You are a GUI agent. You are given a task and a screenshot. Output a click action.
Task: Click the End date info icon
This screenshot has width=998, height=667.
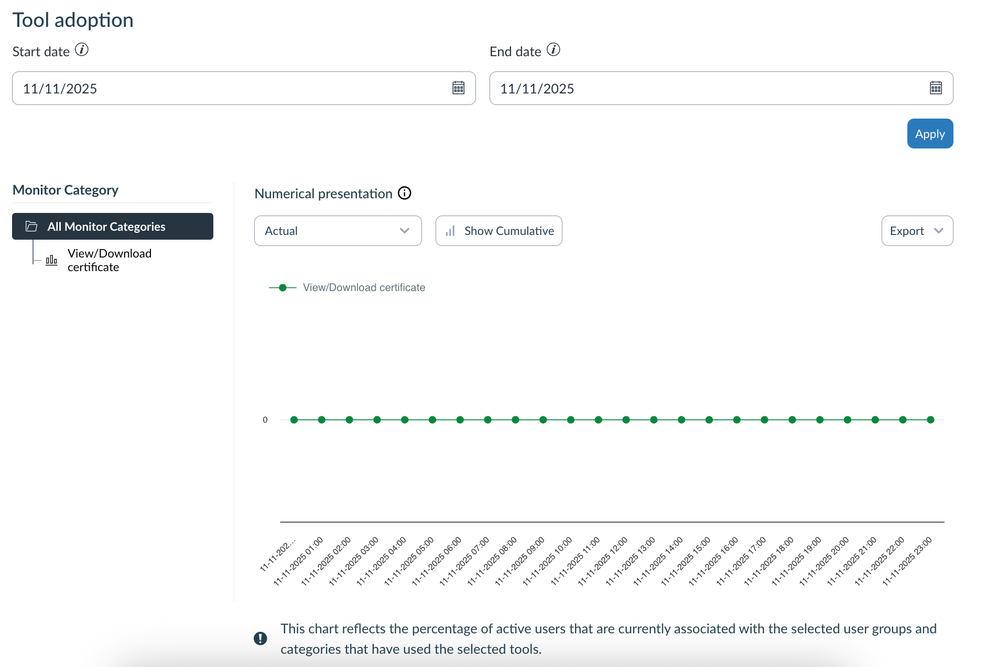click(553, 50)
